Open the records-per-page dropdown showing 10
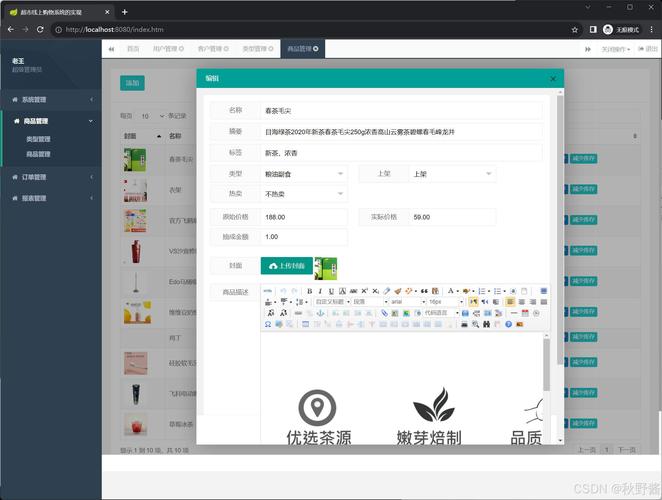 point(151,116)
